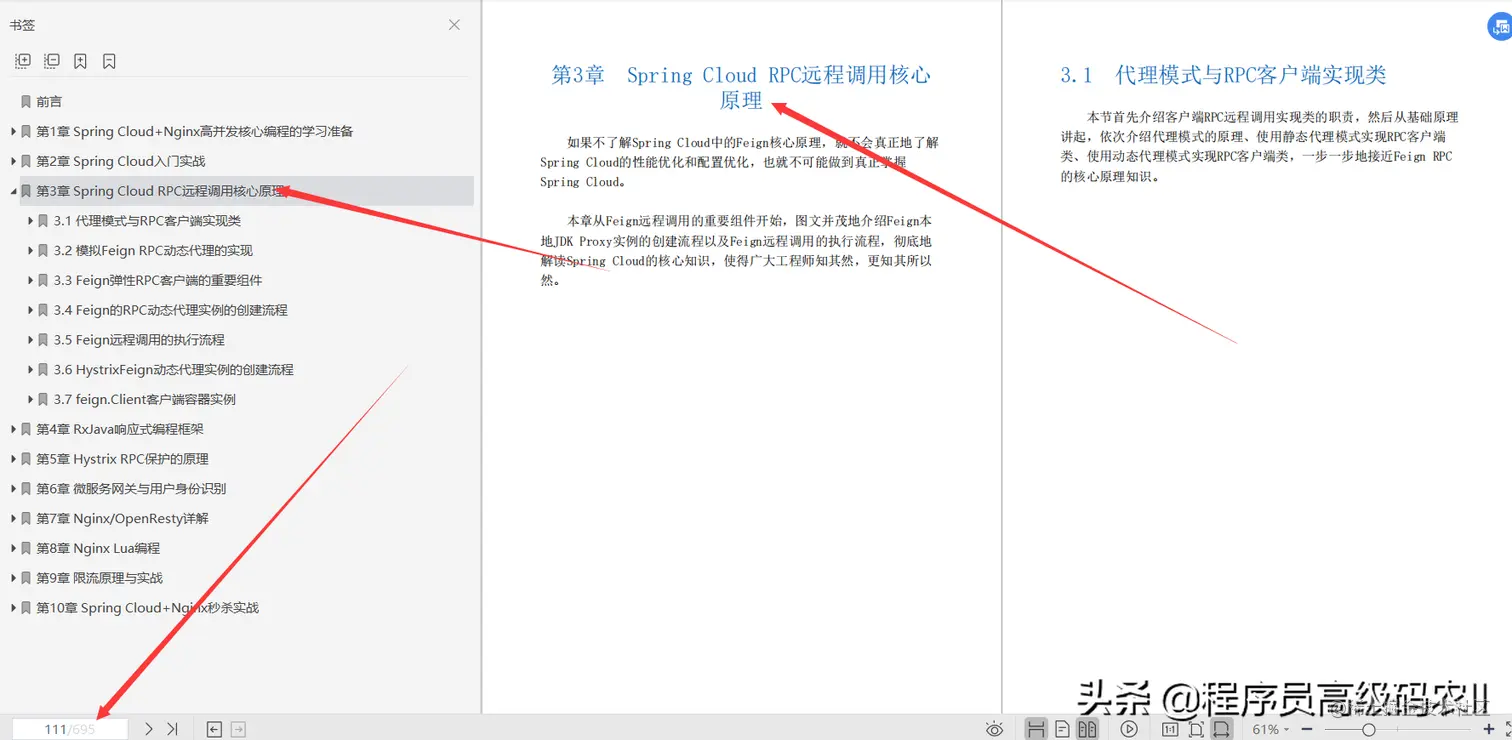Expand chapter 3.1 代理模式与RPC客户端实现类 bookmark
1512x740 pixels.
(30, 220)
